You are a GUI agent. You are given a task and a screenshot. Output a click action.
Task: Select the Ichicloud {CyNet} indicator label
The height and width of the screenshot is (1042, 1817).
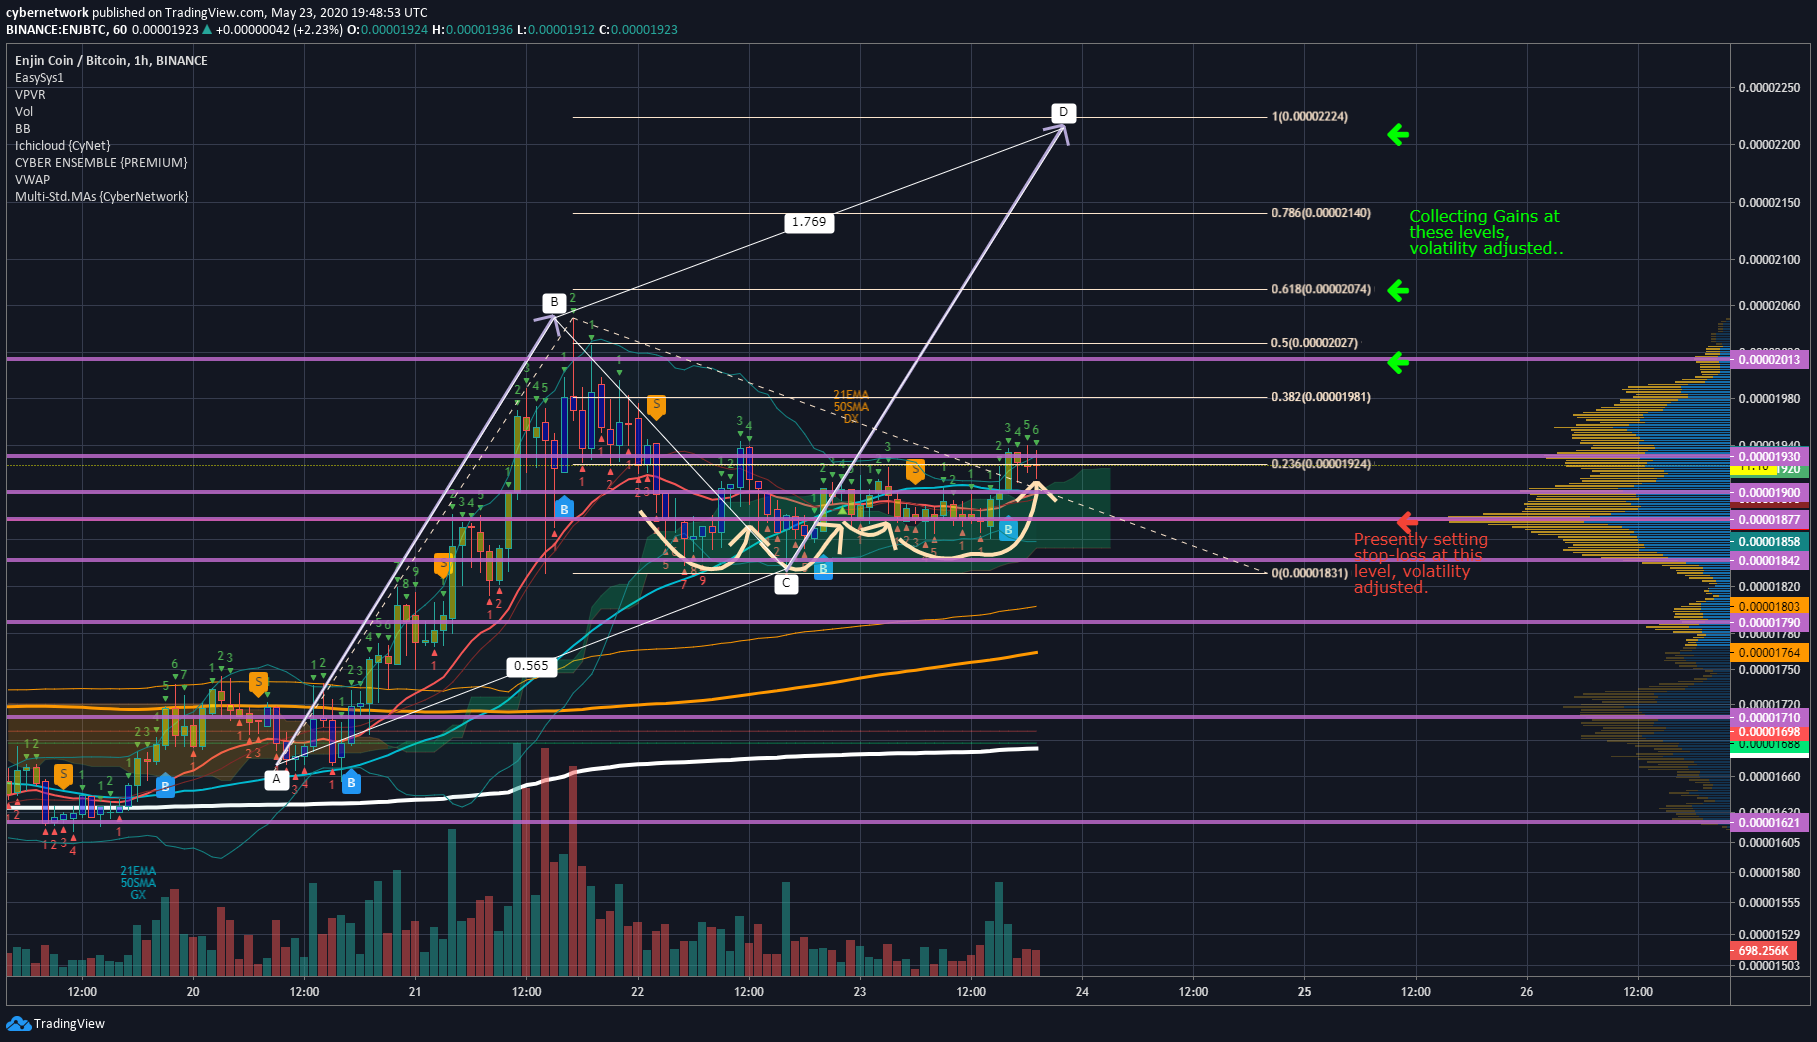[x=62, y=146]
